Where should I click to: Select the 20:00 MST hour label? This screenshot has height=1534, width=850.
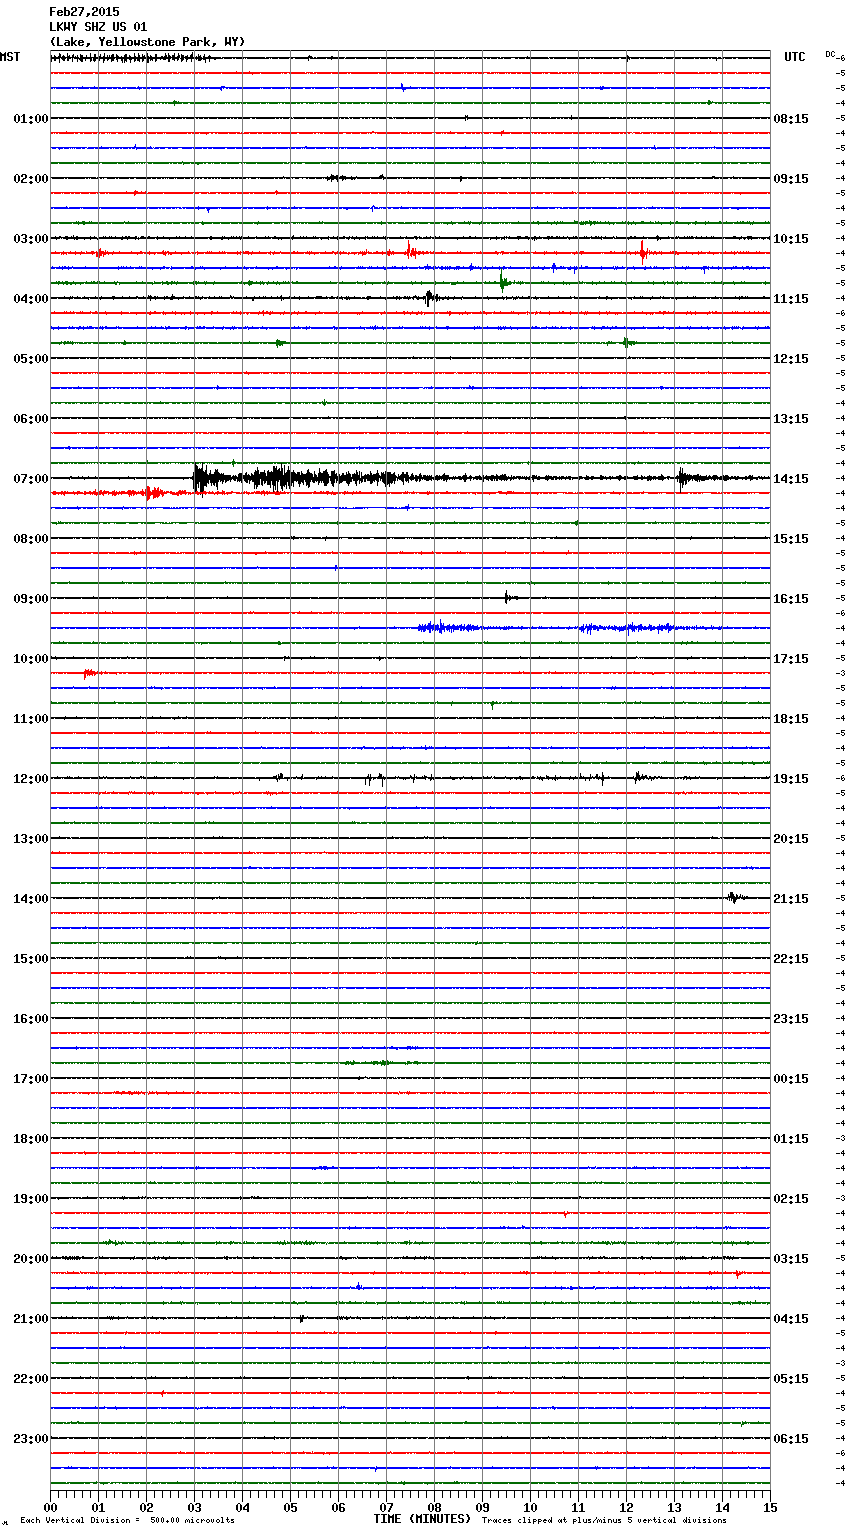(30, 1259)
